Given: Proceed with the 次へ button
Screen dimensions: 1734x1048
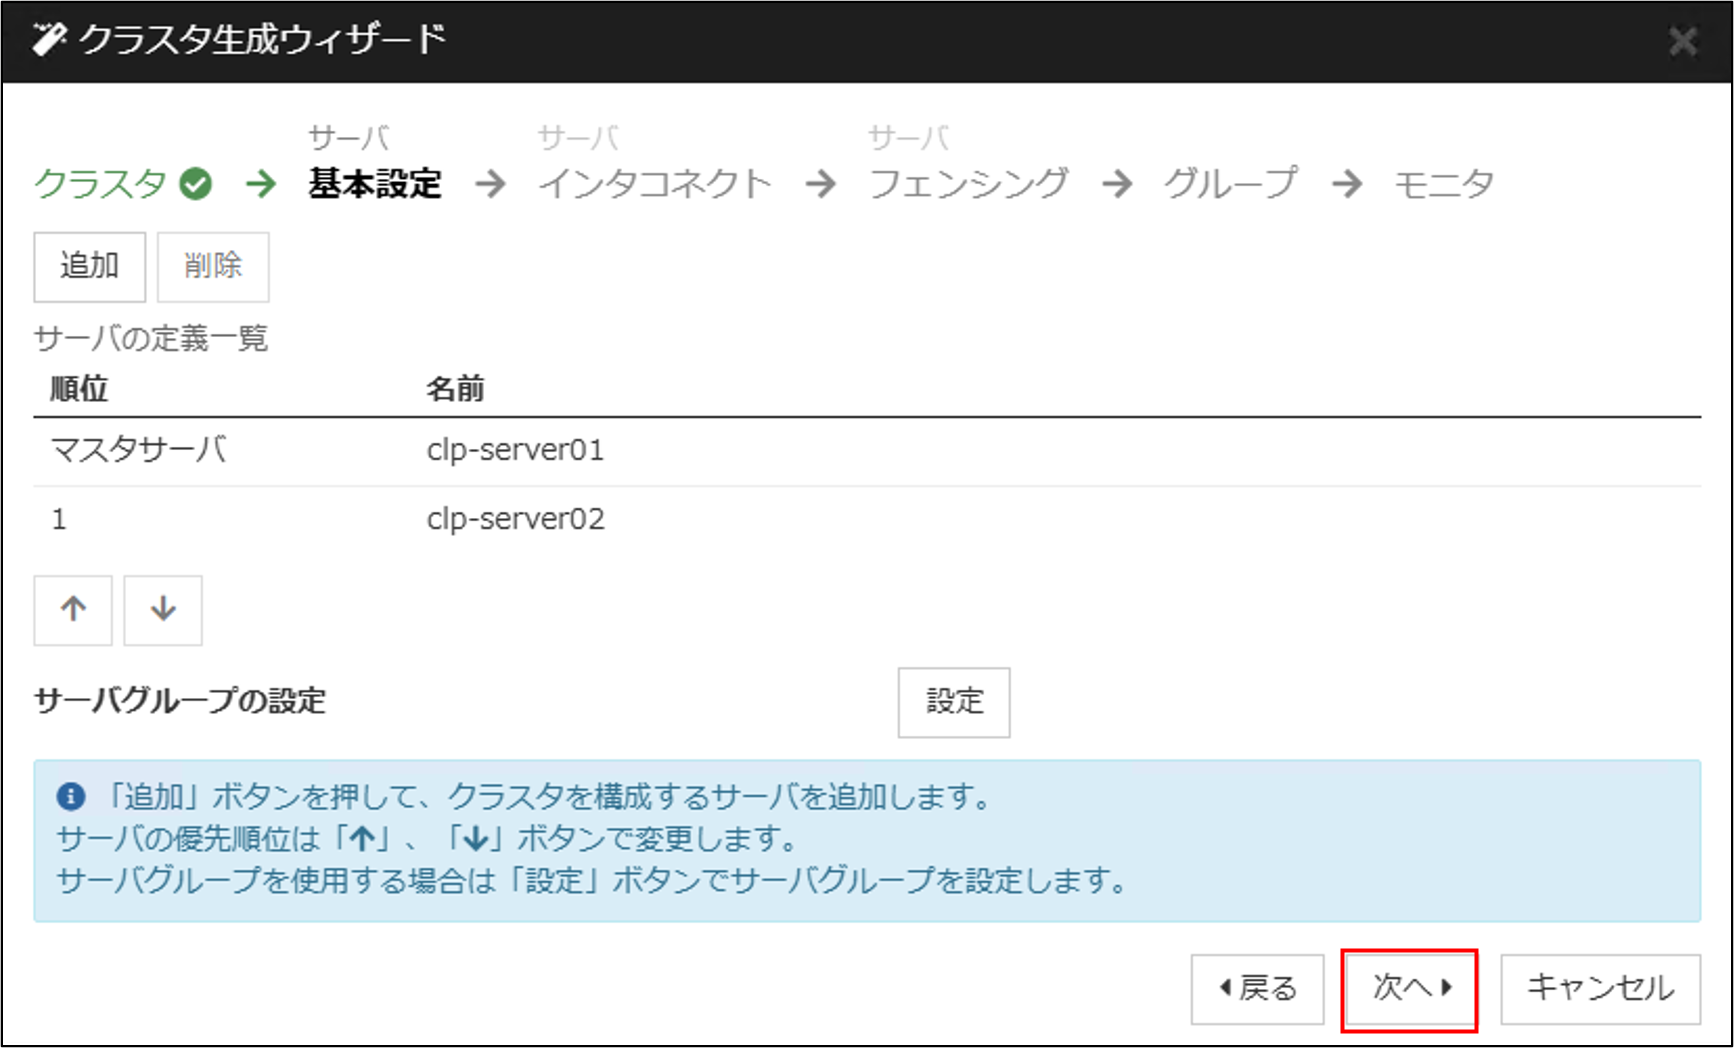Looking at the screenshot, I should (x=1409, y=988).
